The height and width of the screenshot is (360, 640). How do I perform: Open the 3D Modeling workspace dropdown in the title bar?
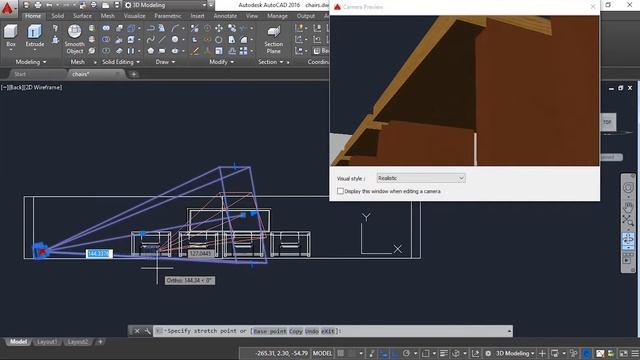pos(169,5)
